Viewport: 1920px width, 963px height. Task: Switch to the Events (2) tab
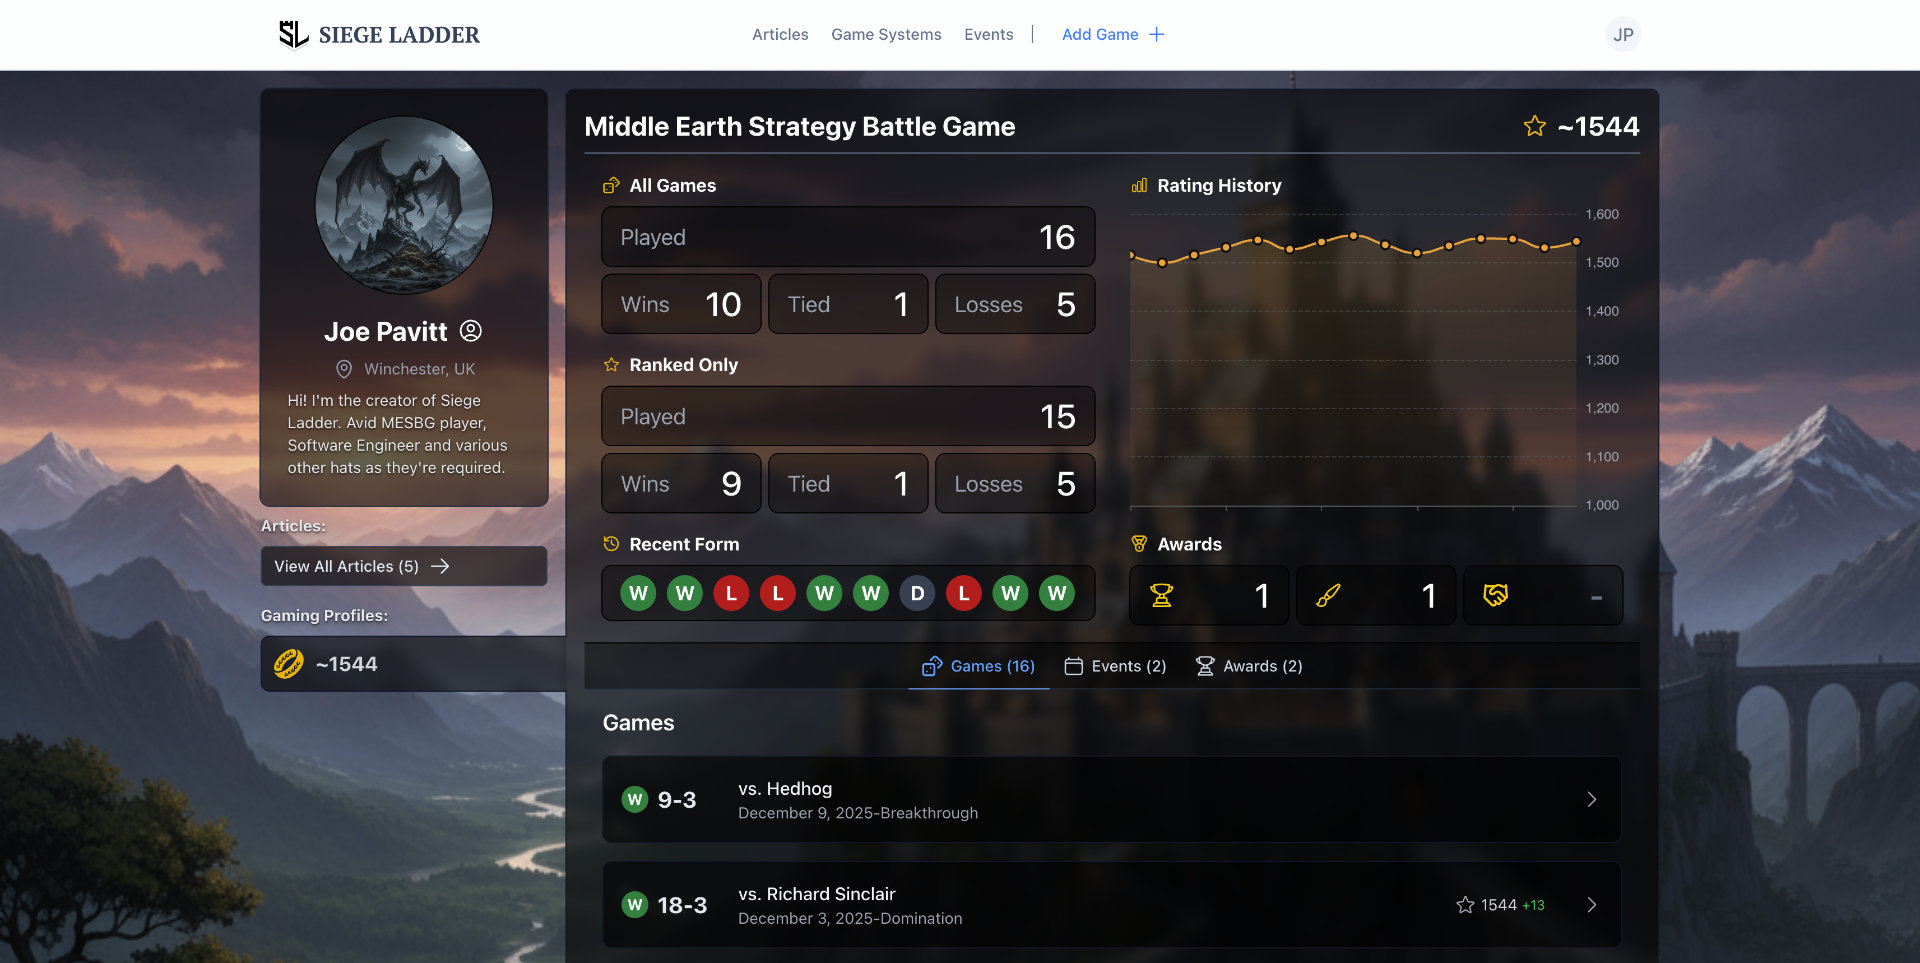1115,666
